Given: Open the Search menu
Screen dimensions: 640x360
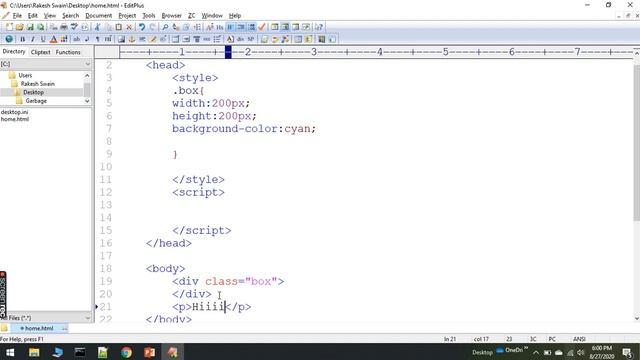Looking at the screenshot, I should click(x=71, y=16).
